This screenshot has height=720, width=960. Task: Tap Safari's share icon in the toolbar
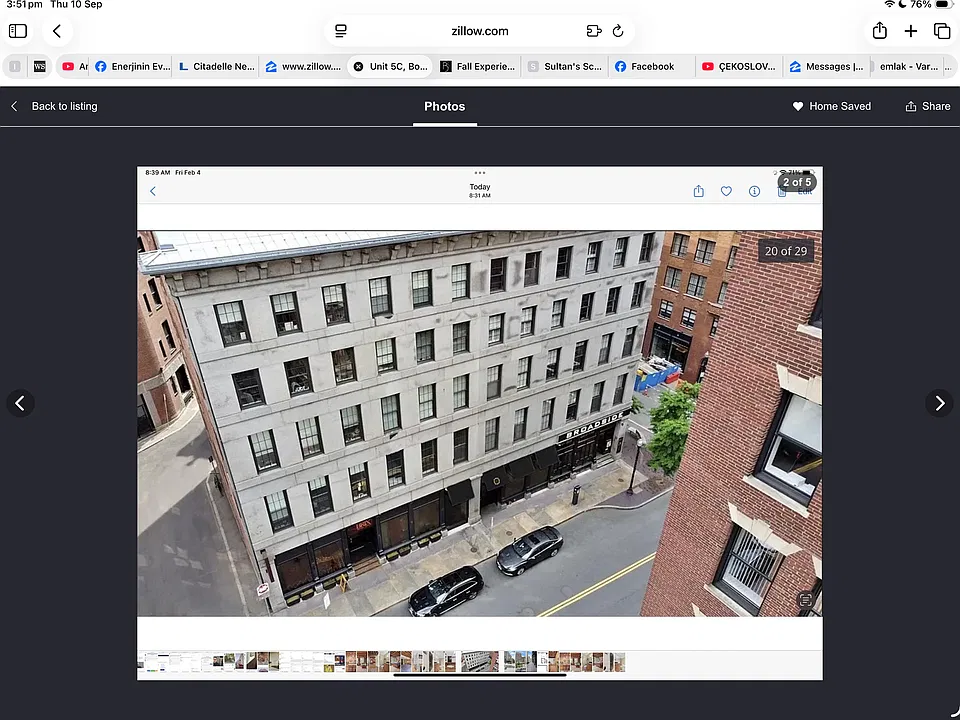click(x=879, y=30)
